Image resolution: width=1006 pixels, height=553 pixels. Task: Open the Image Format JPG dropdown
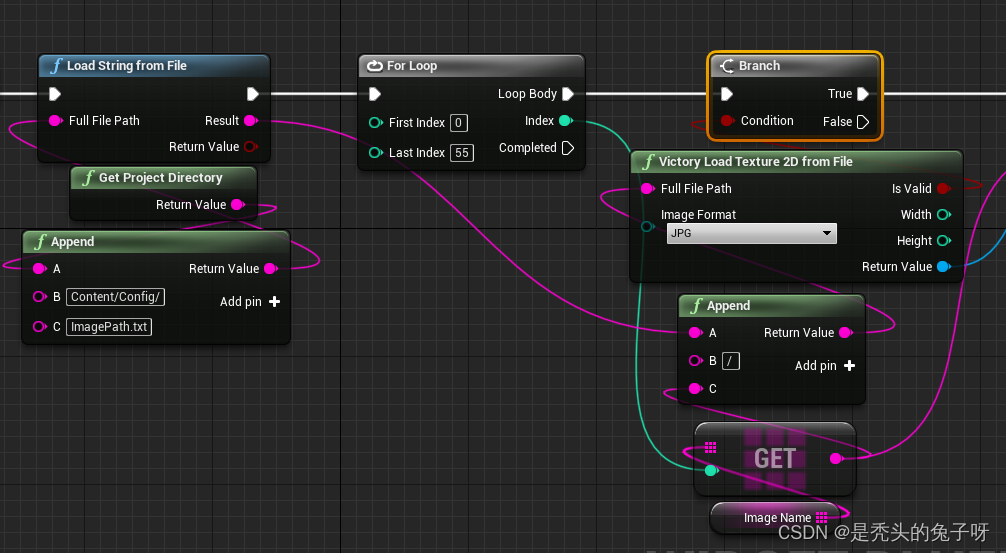pyautogui.click(x=751, y=234)
